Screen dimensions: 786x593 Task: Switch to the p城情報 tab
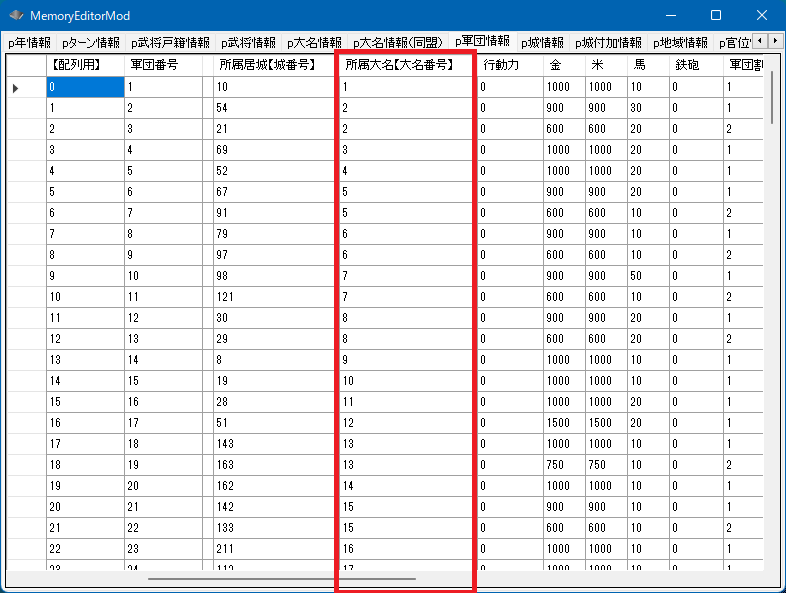point(542,43)
